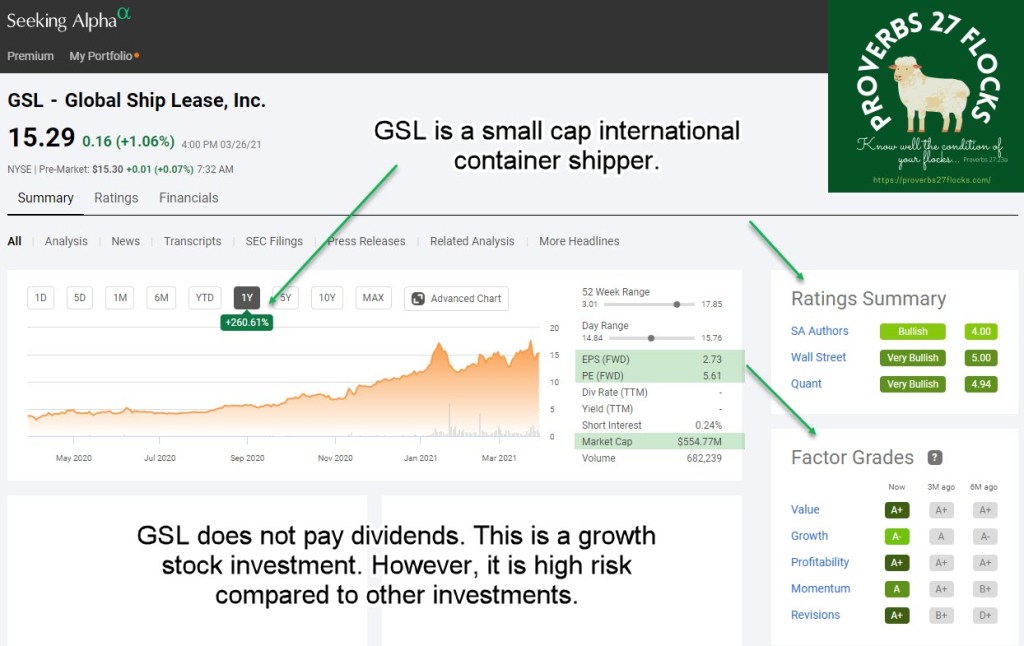Image resolution: width=1024 pixels, height=646 pixels.
Task: Open the Ratings tab
Action: (x=116, y=198)
